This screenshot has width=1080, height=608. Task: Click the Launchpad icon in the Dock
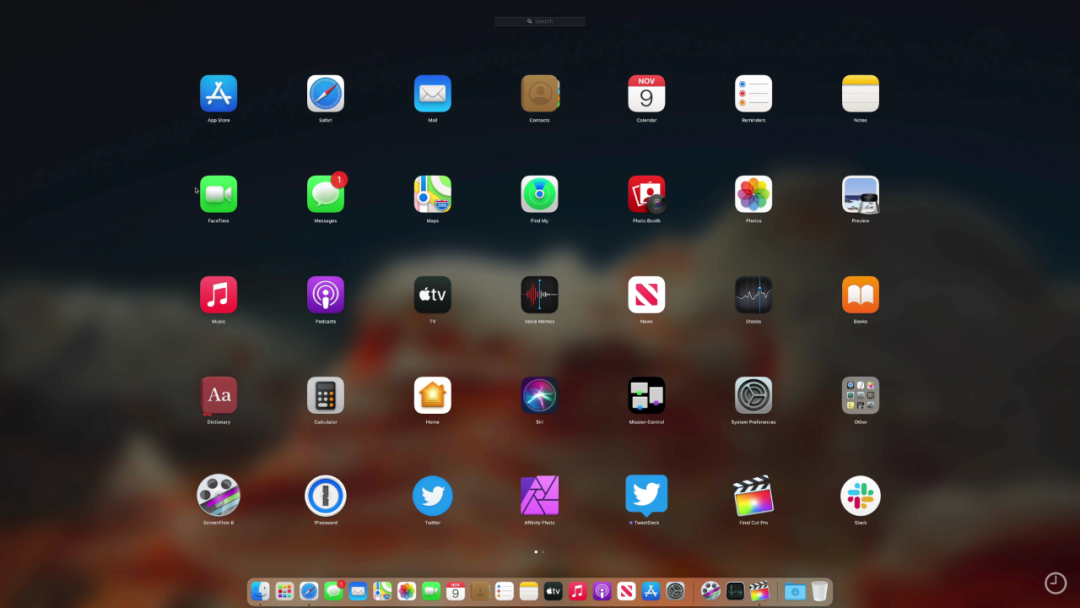point(284,591)
